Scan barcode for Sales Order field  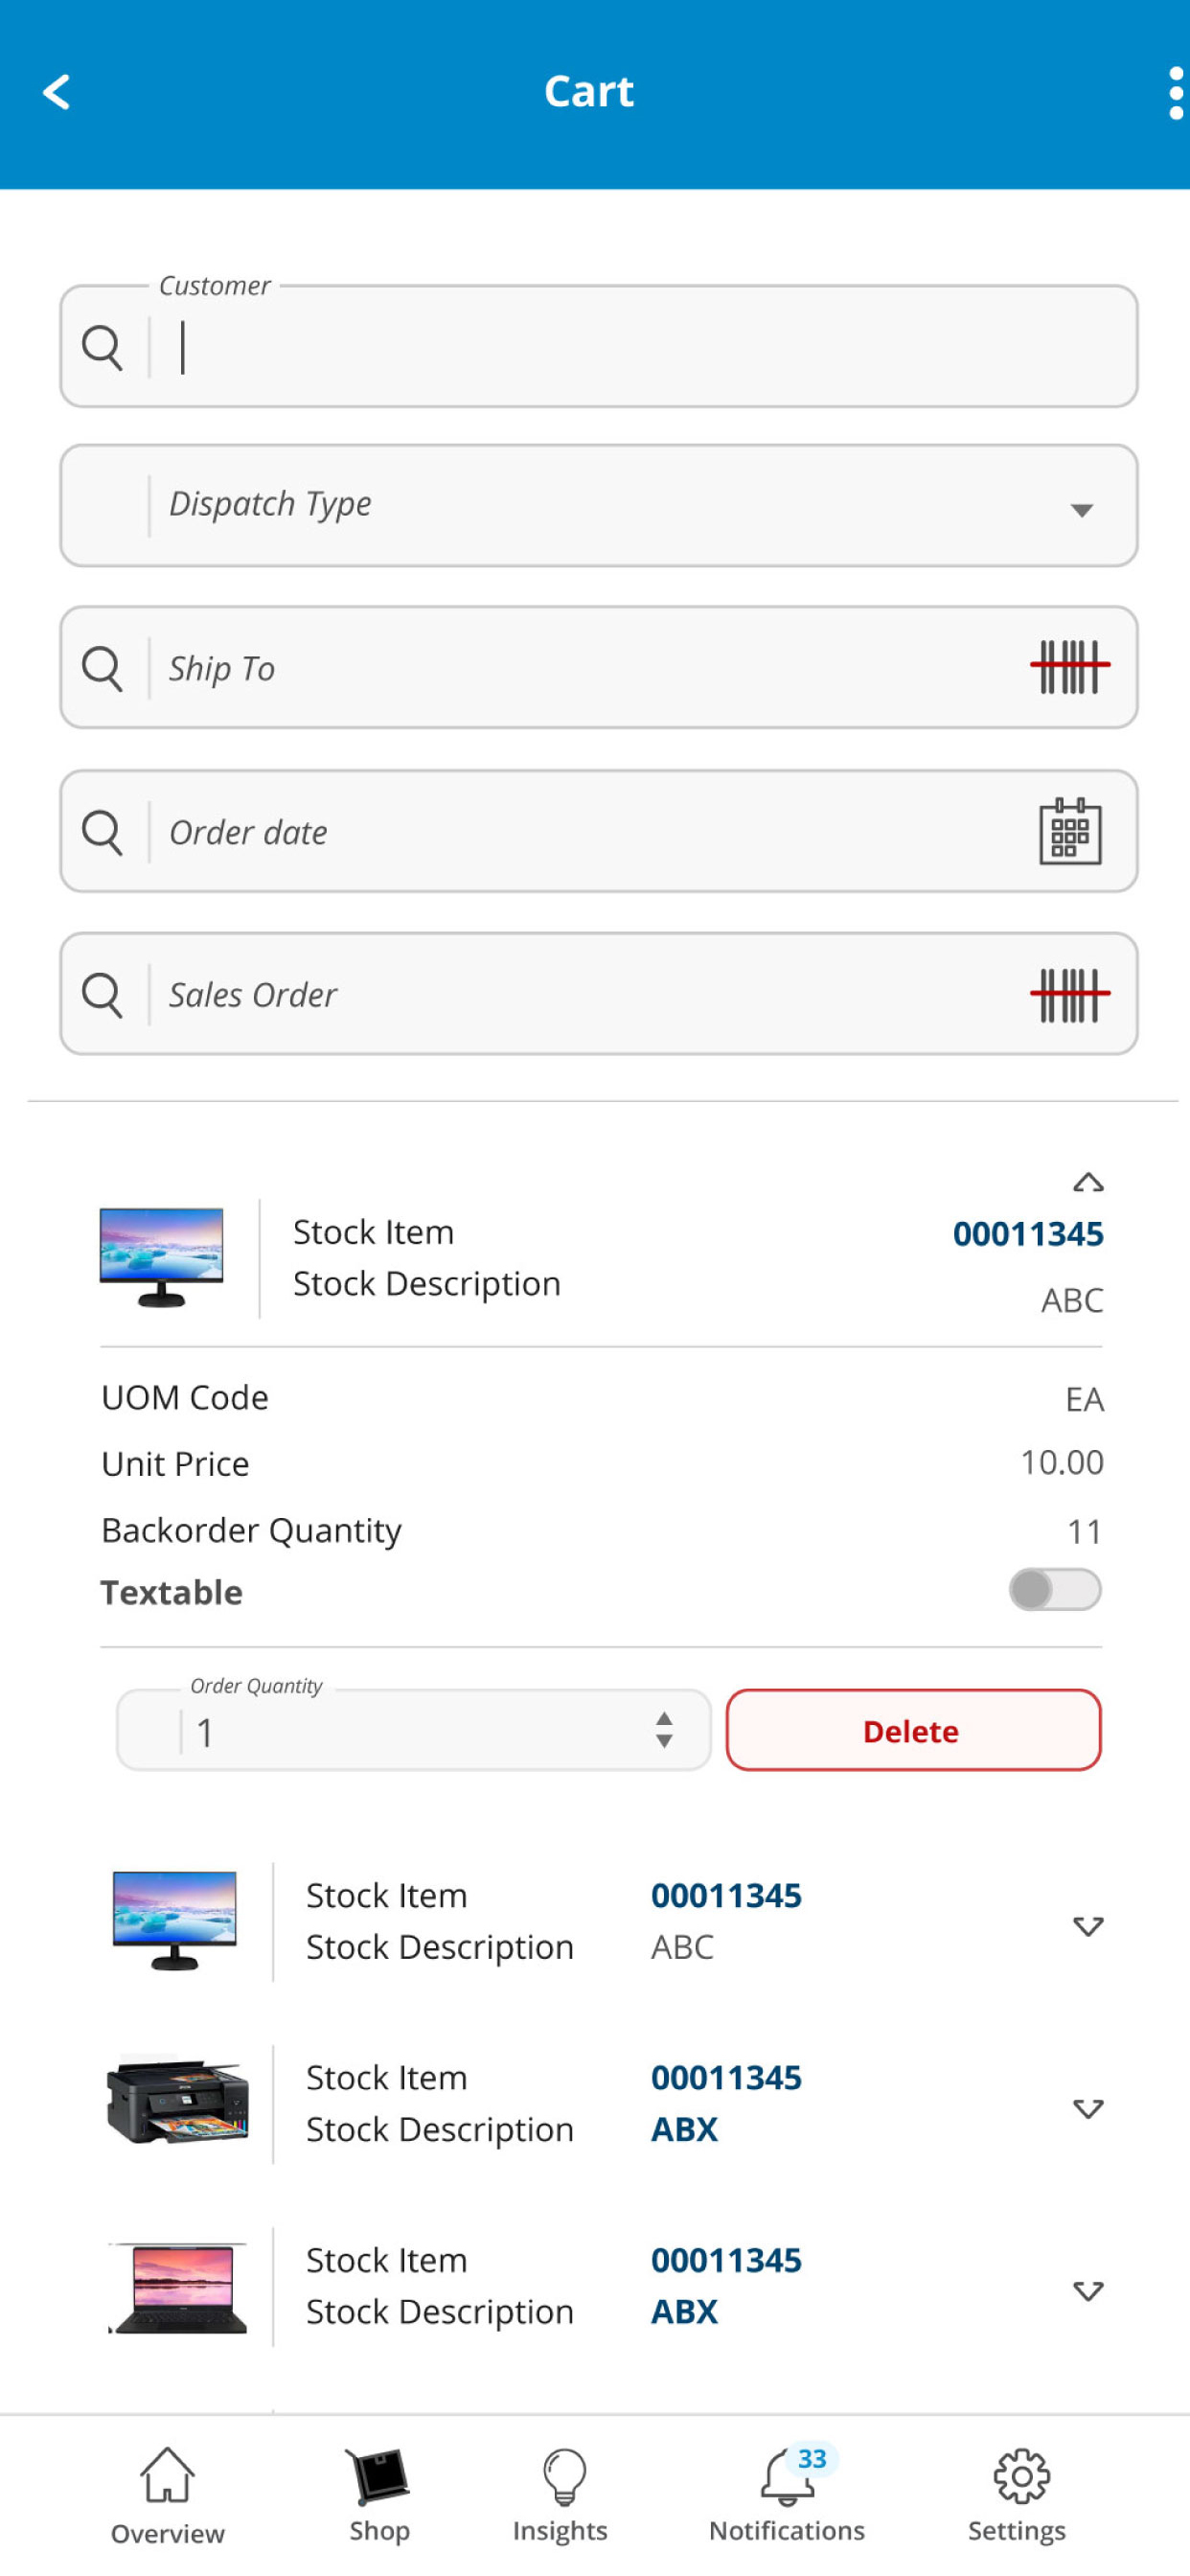pyautogui.click(x=1070, y=995)
